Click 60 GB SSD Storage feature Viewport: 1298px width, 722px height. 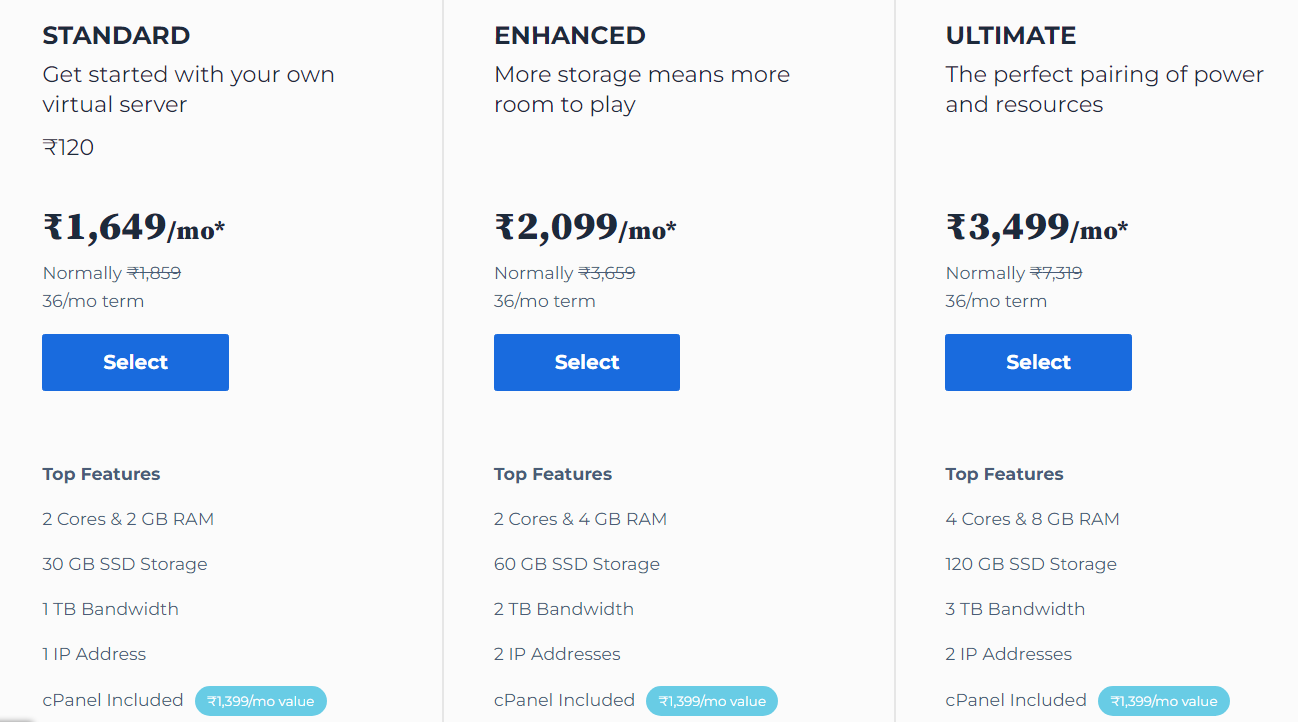click(x=577, y=564)
